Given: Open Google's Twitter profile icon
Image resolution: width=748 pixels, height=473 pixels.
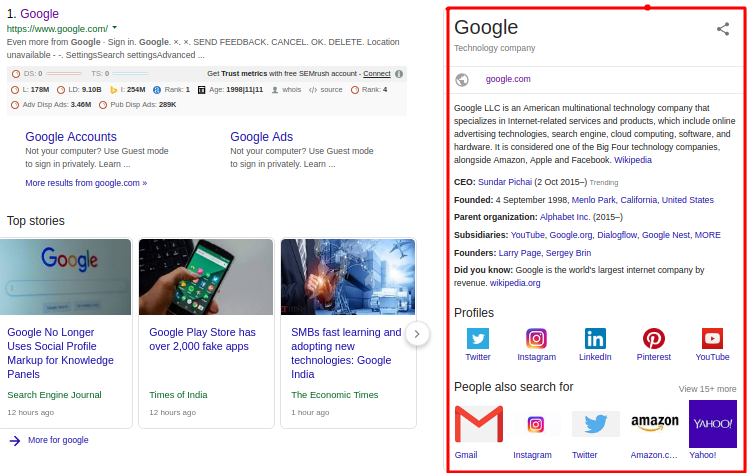Looking at the screenshot, I should [478, 339].
